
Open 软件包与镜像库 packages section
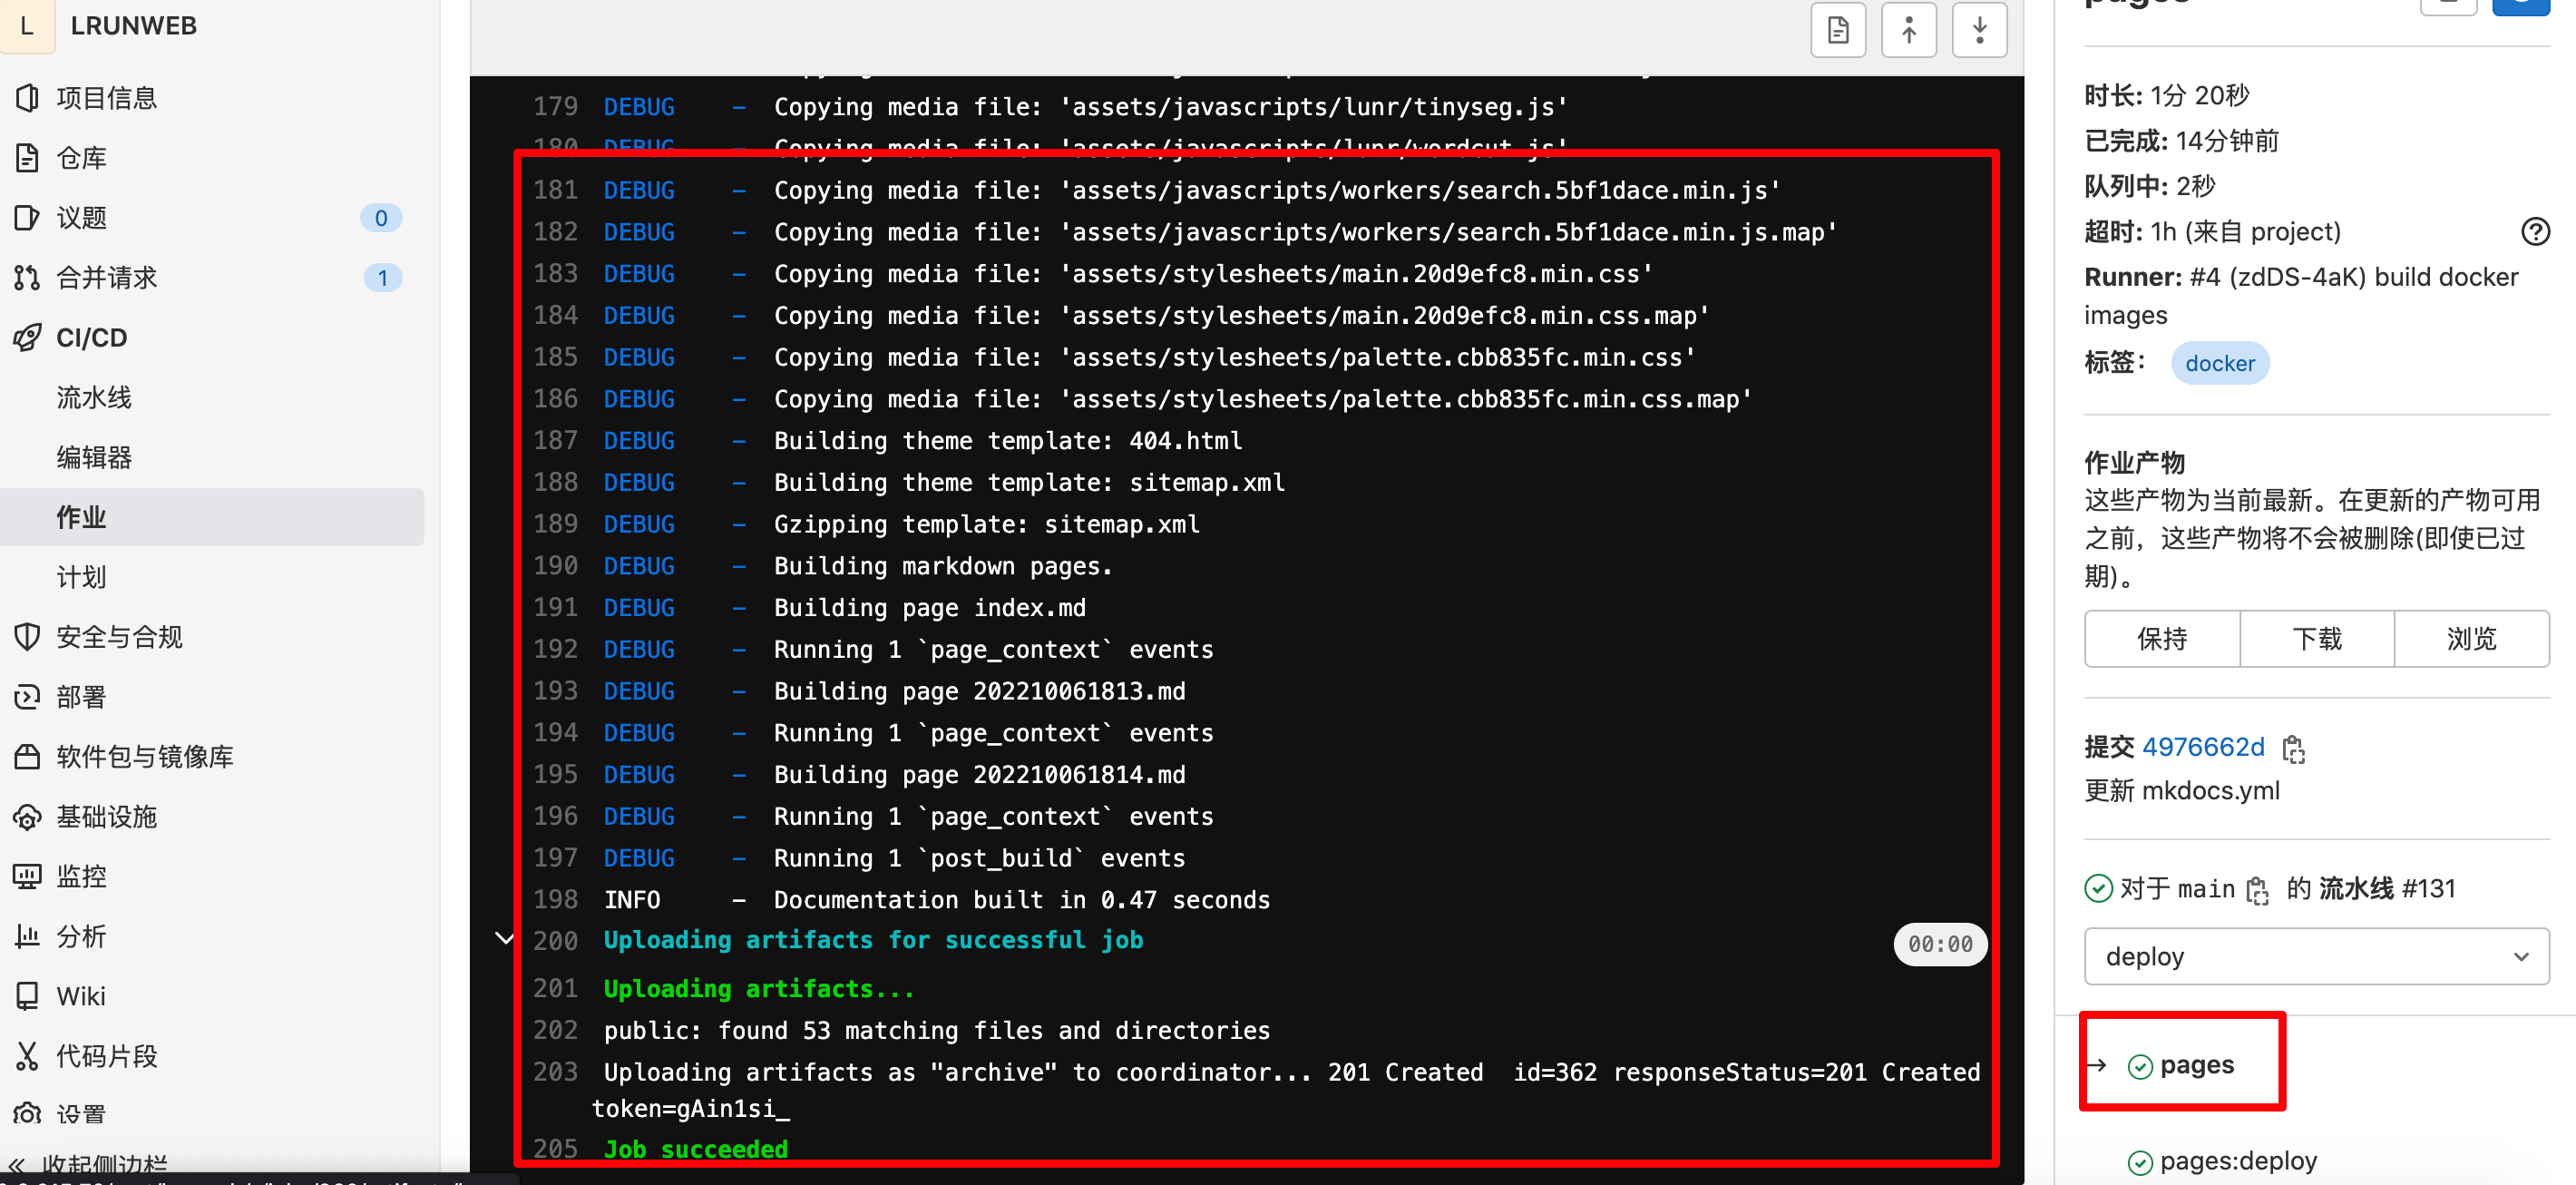144,757
